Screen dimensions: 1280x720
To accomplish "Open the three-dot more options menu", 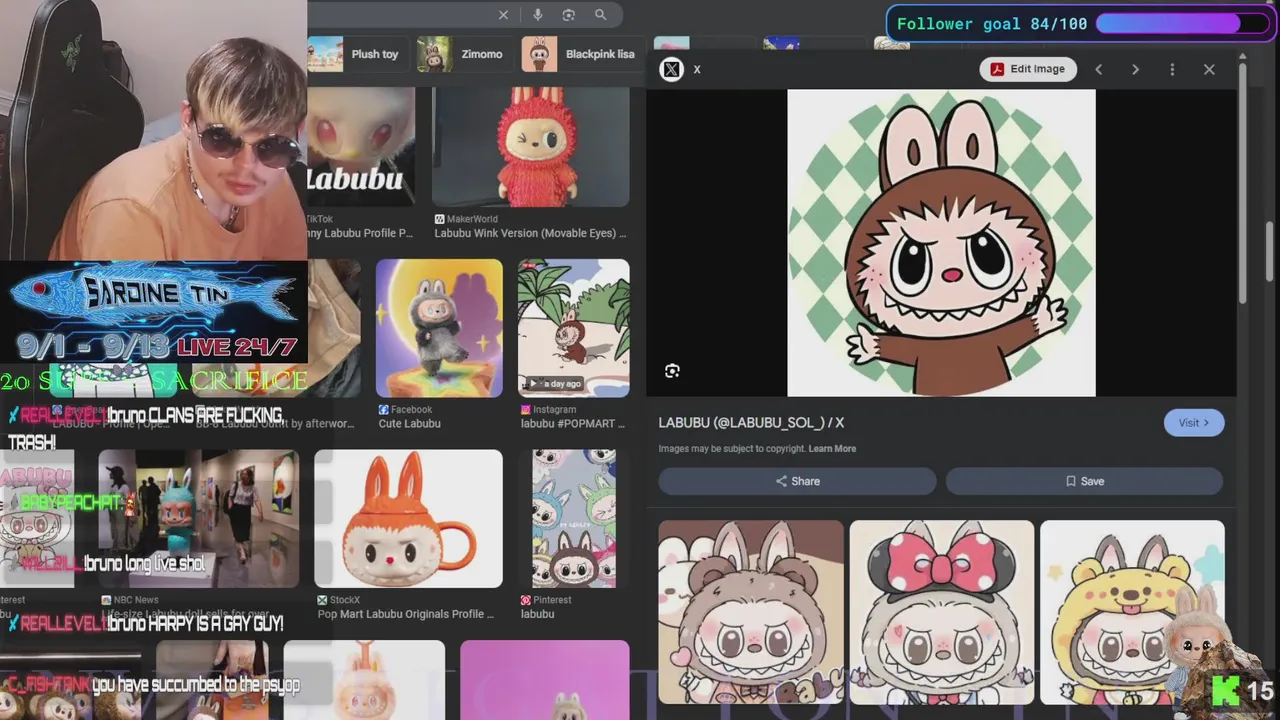I will (x=1172, y=69).
